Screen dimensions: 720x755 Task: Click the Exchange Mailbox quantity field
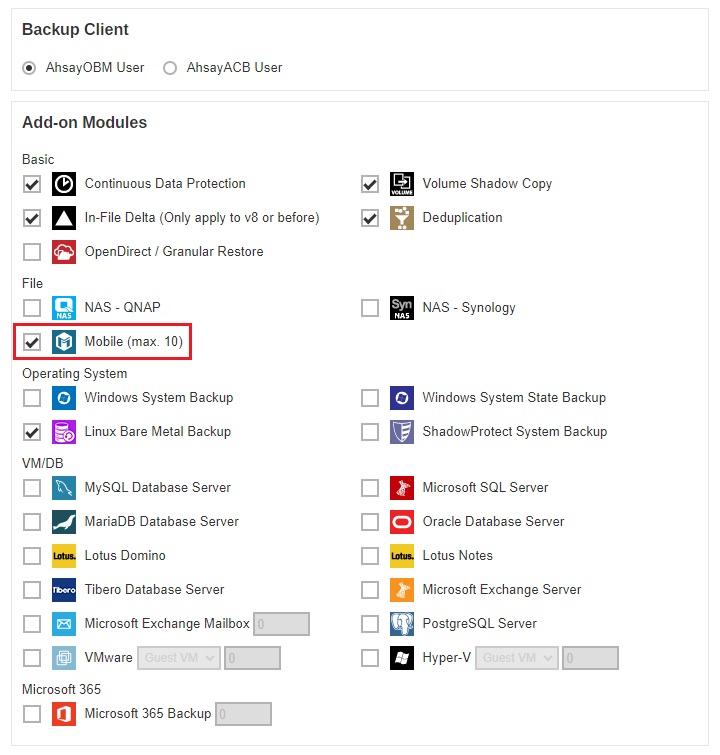(x=282, y=624)
